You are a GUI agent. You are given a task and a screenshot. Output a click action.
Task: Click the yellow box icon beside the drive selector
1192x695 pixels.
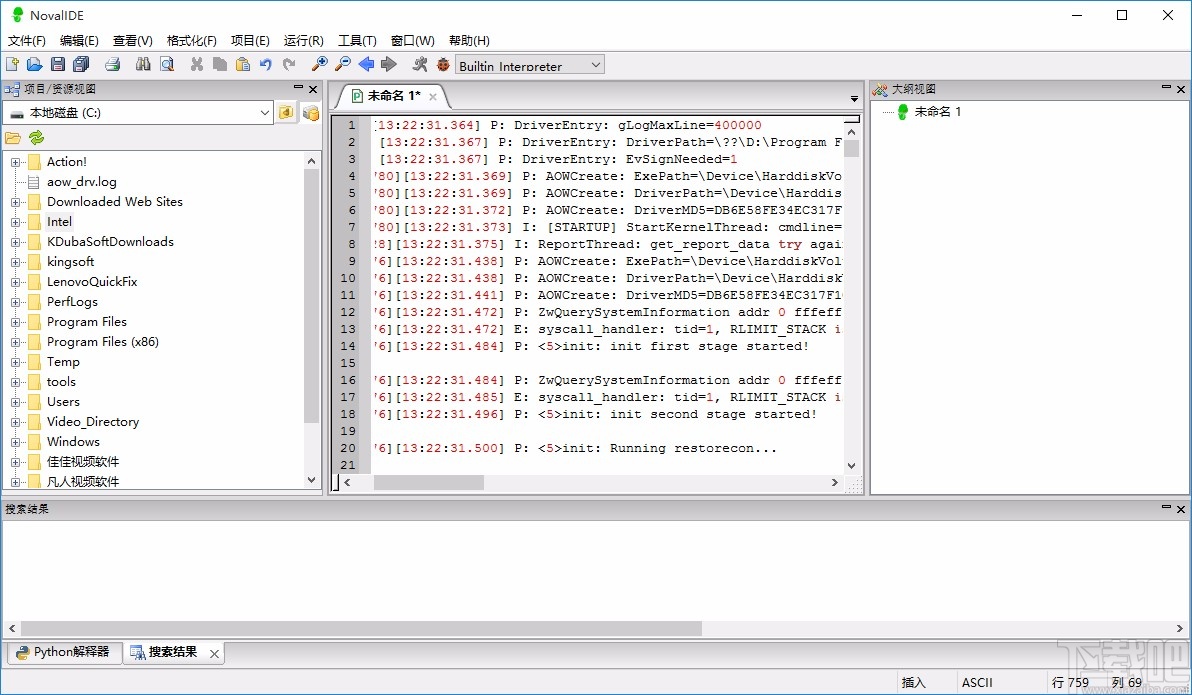click(x=311, y=113)
